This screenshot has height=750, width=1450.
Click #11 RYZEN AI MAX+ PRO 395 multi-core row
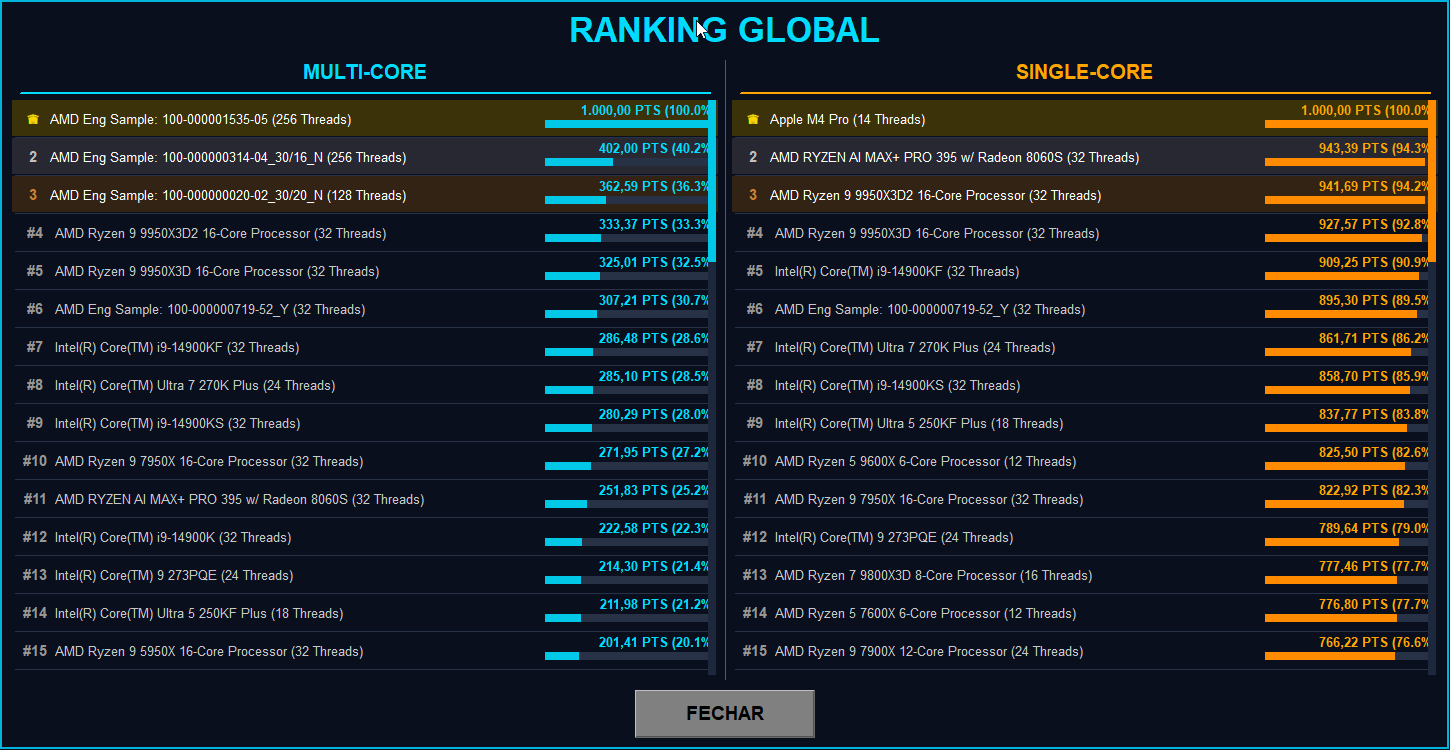pos(361,499)
